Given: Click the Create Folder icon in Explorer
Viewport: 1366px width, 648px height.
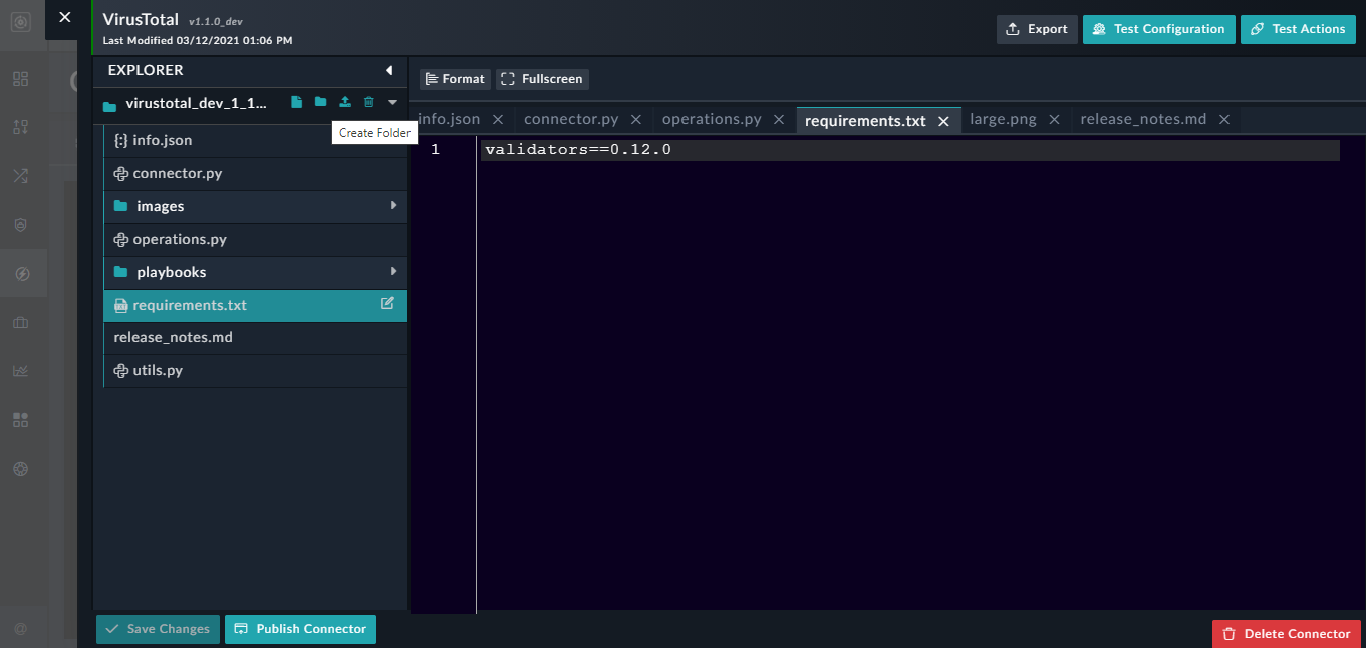Looking at the screenshot, I should point(320,102).
